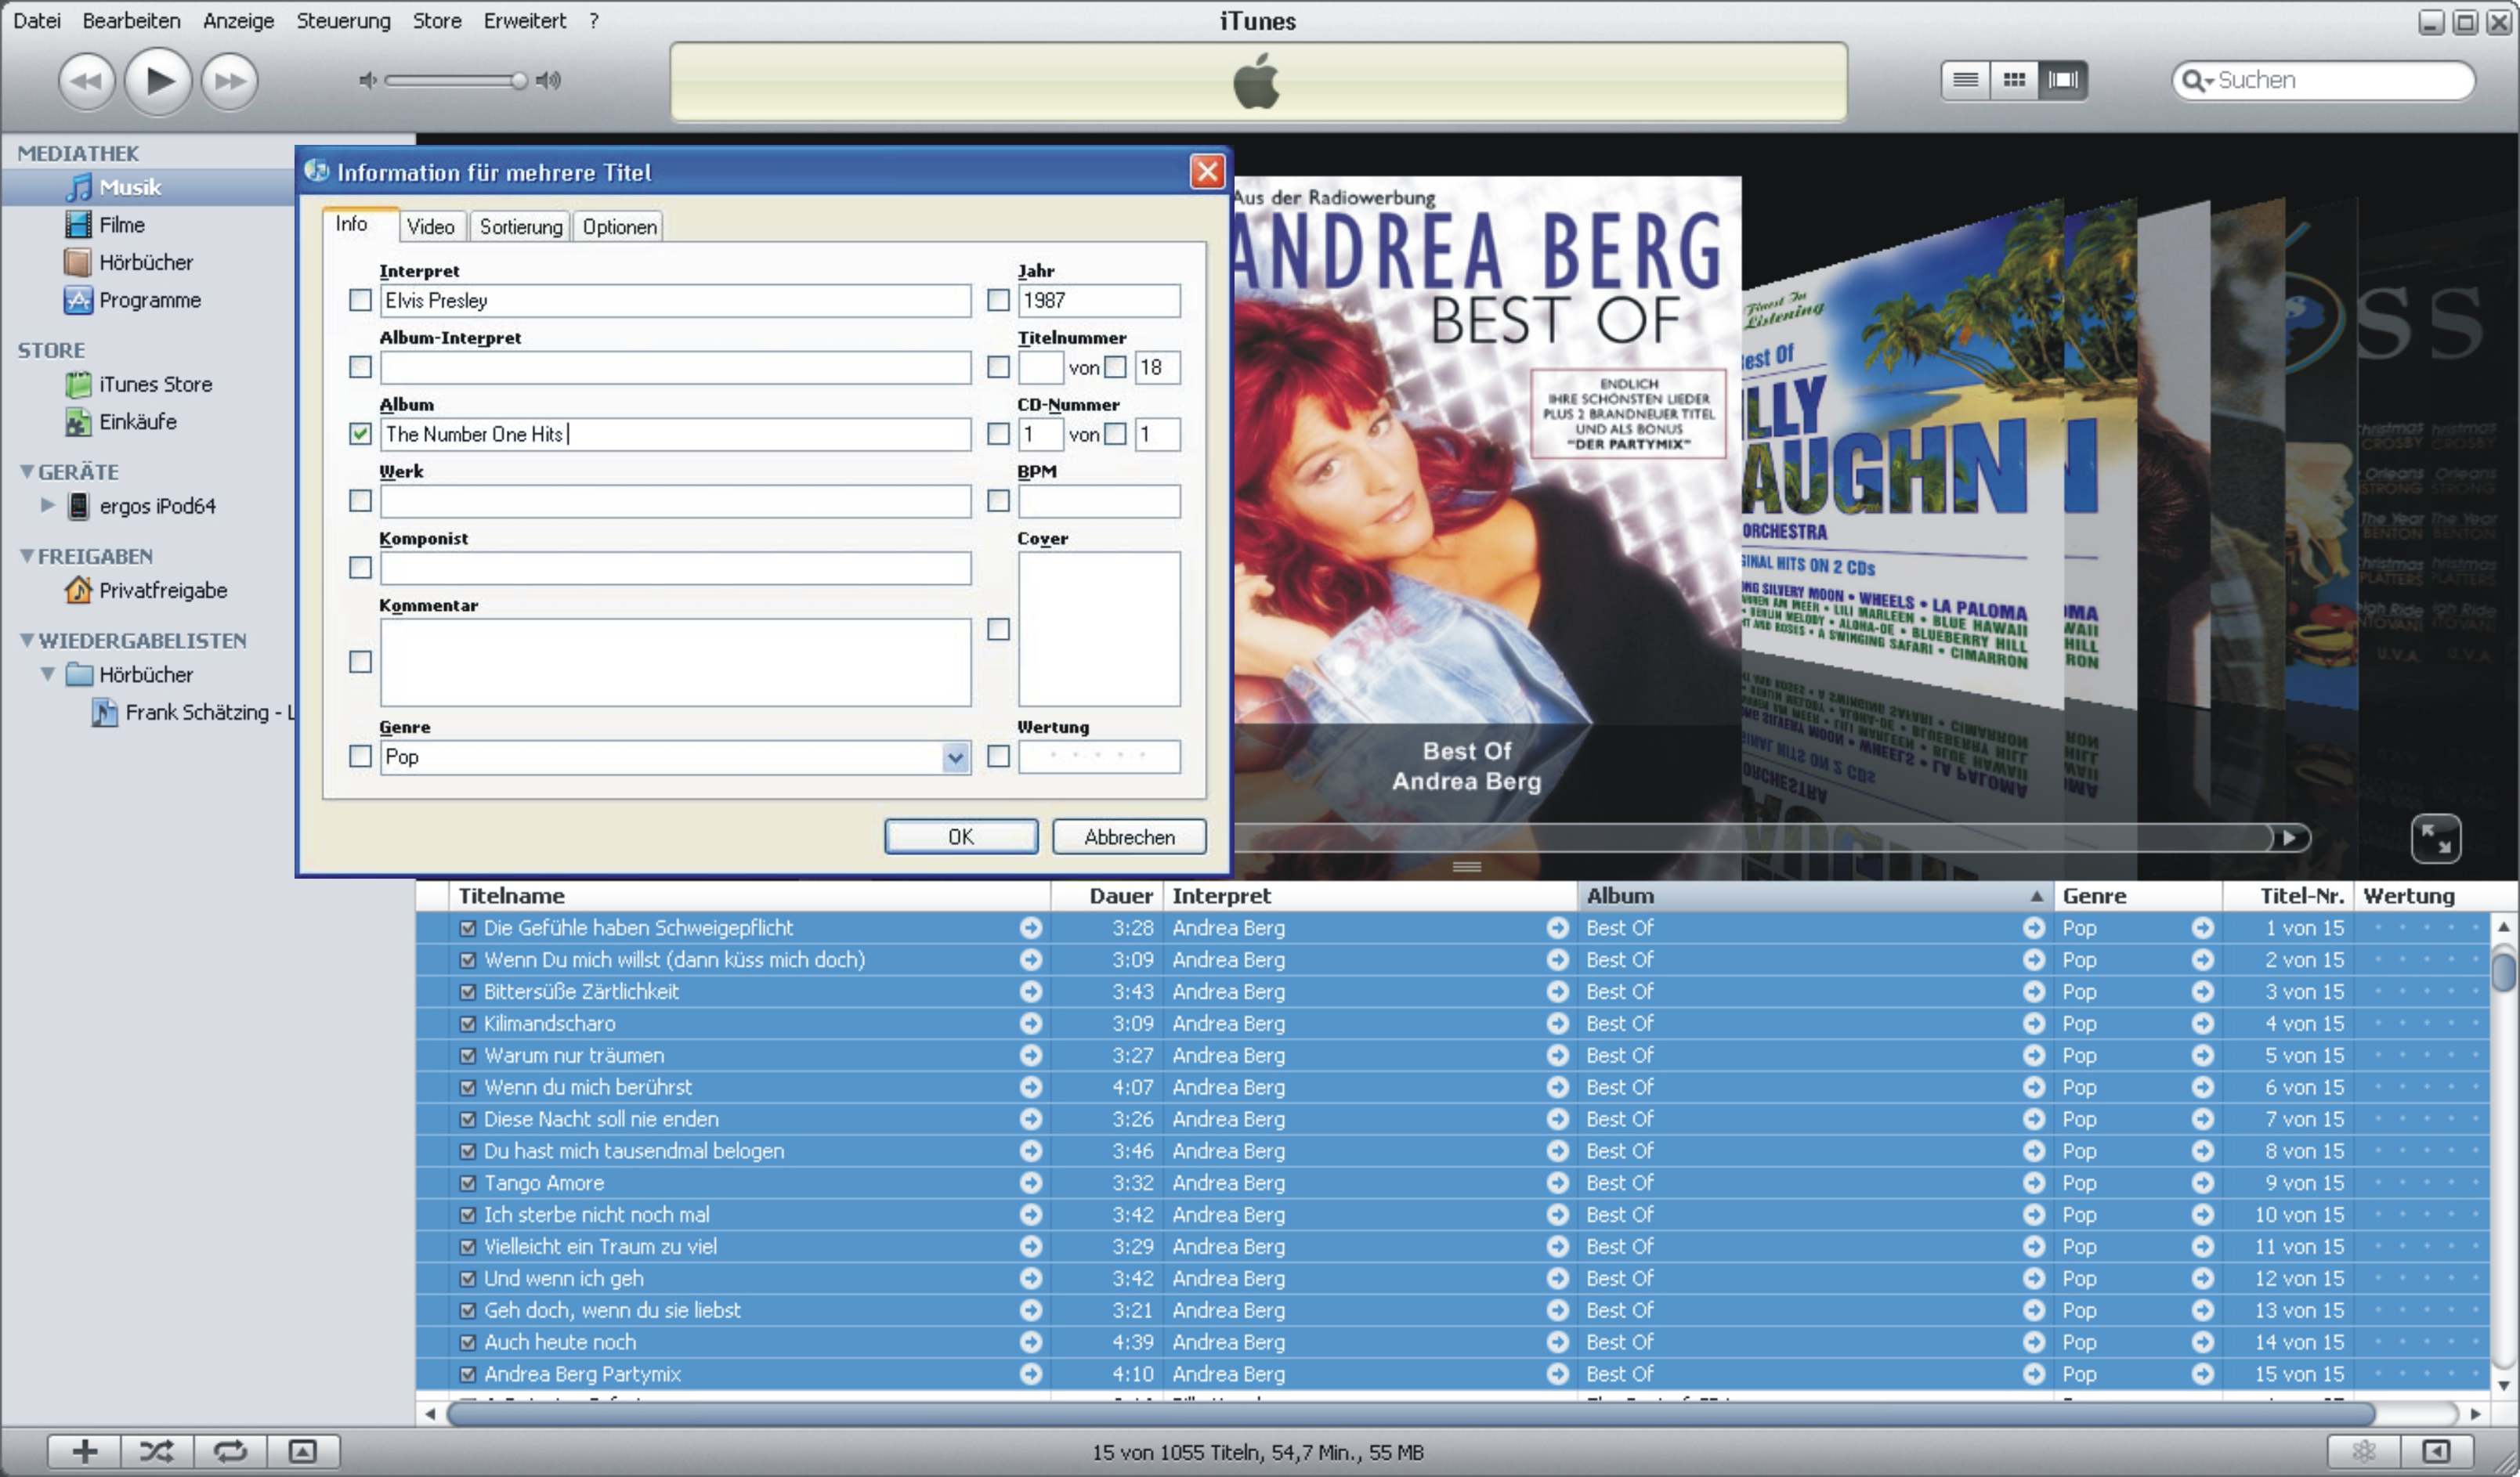Collapse the Hörbücher playlist folder
This screenshot has height=1477, width=2520.
point(47,674)
